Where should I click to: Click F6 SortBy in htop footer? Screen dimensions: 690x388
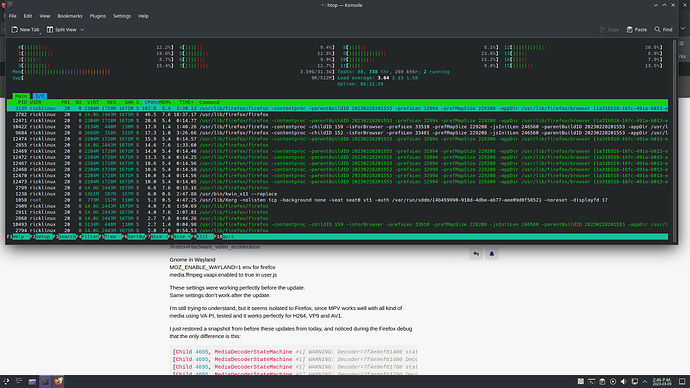pyautogui.click(x=134, y=237)
